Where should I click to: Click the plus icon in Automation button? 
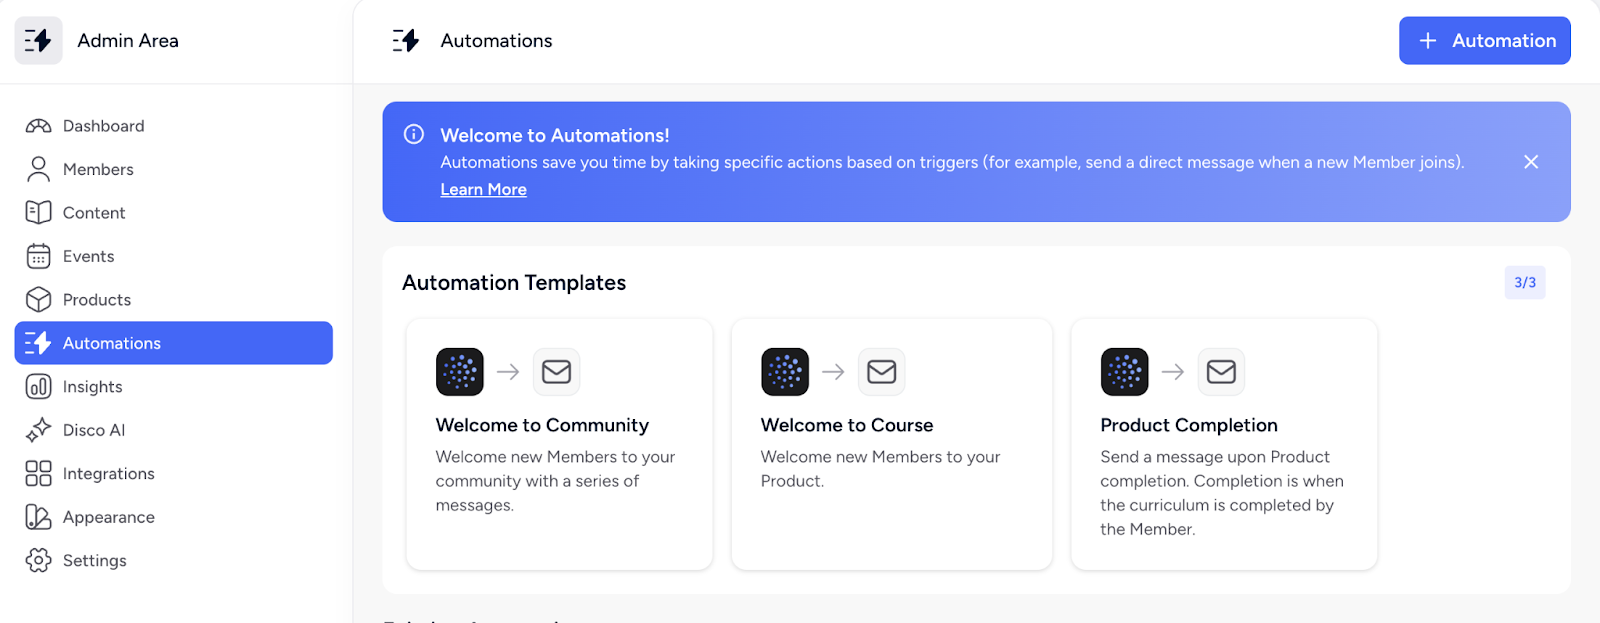[1428, 41]
